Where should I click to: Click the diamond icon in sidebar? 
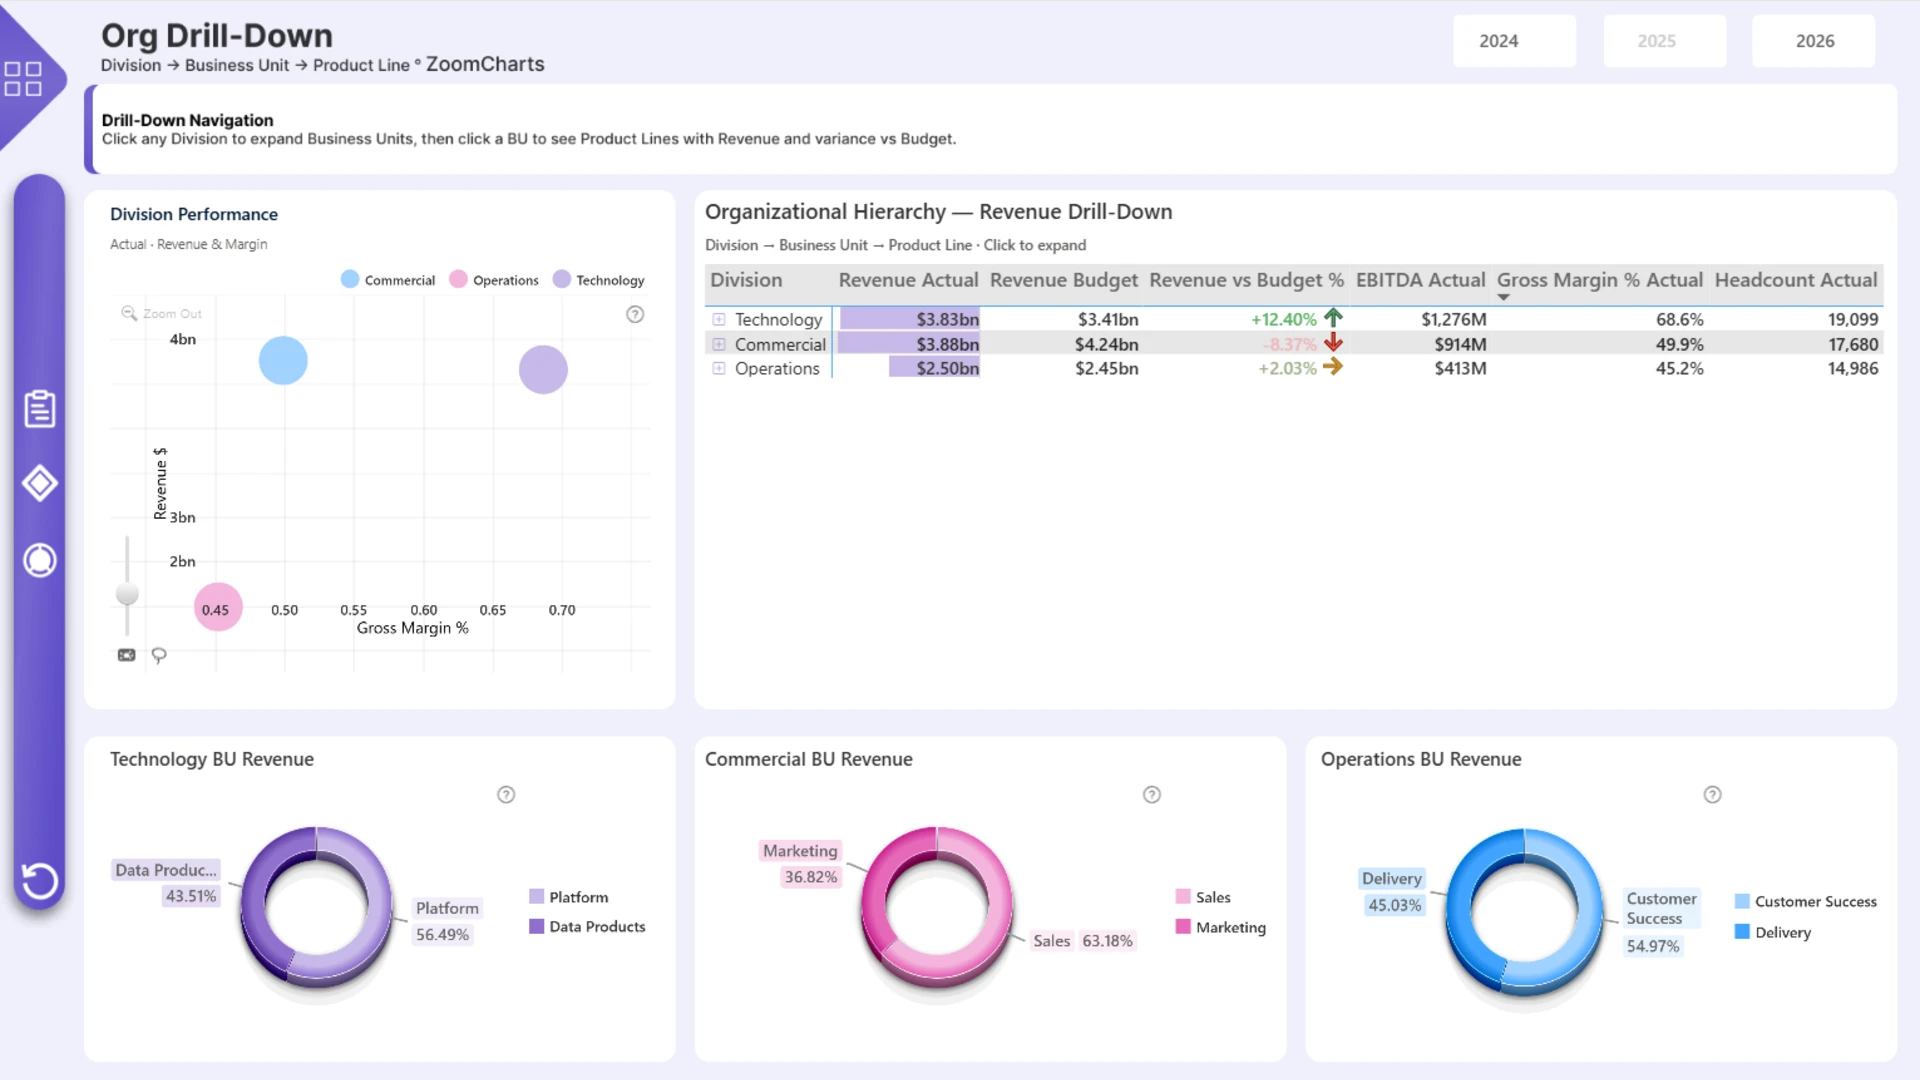pyautogui.click(x=40, y=484)
